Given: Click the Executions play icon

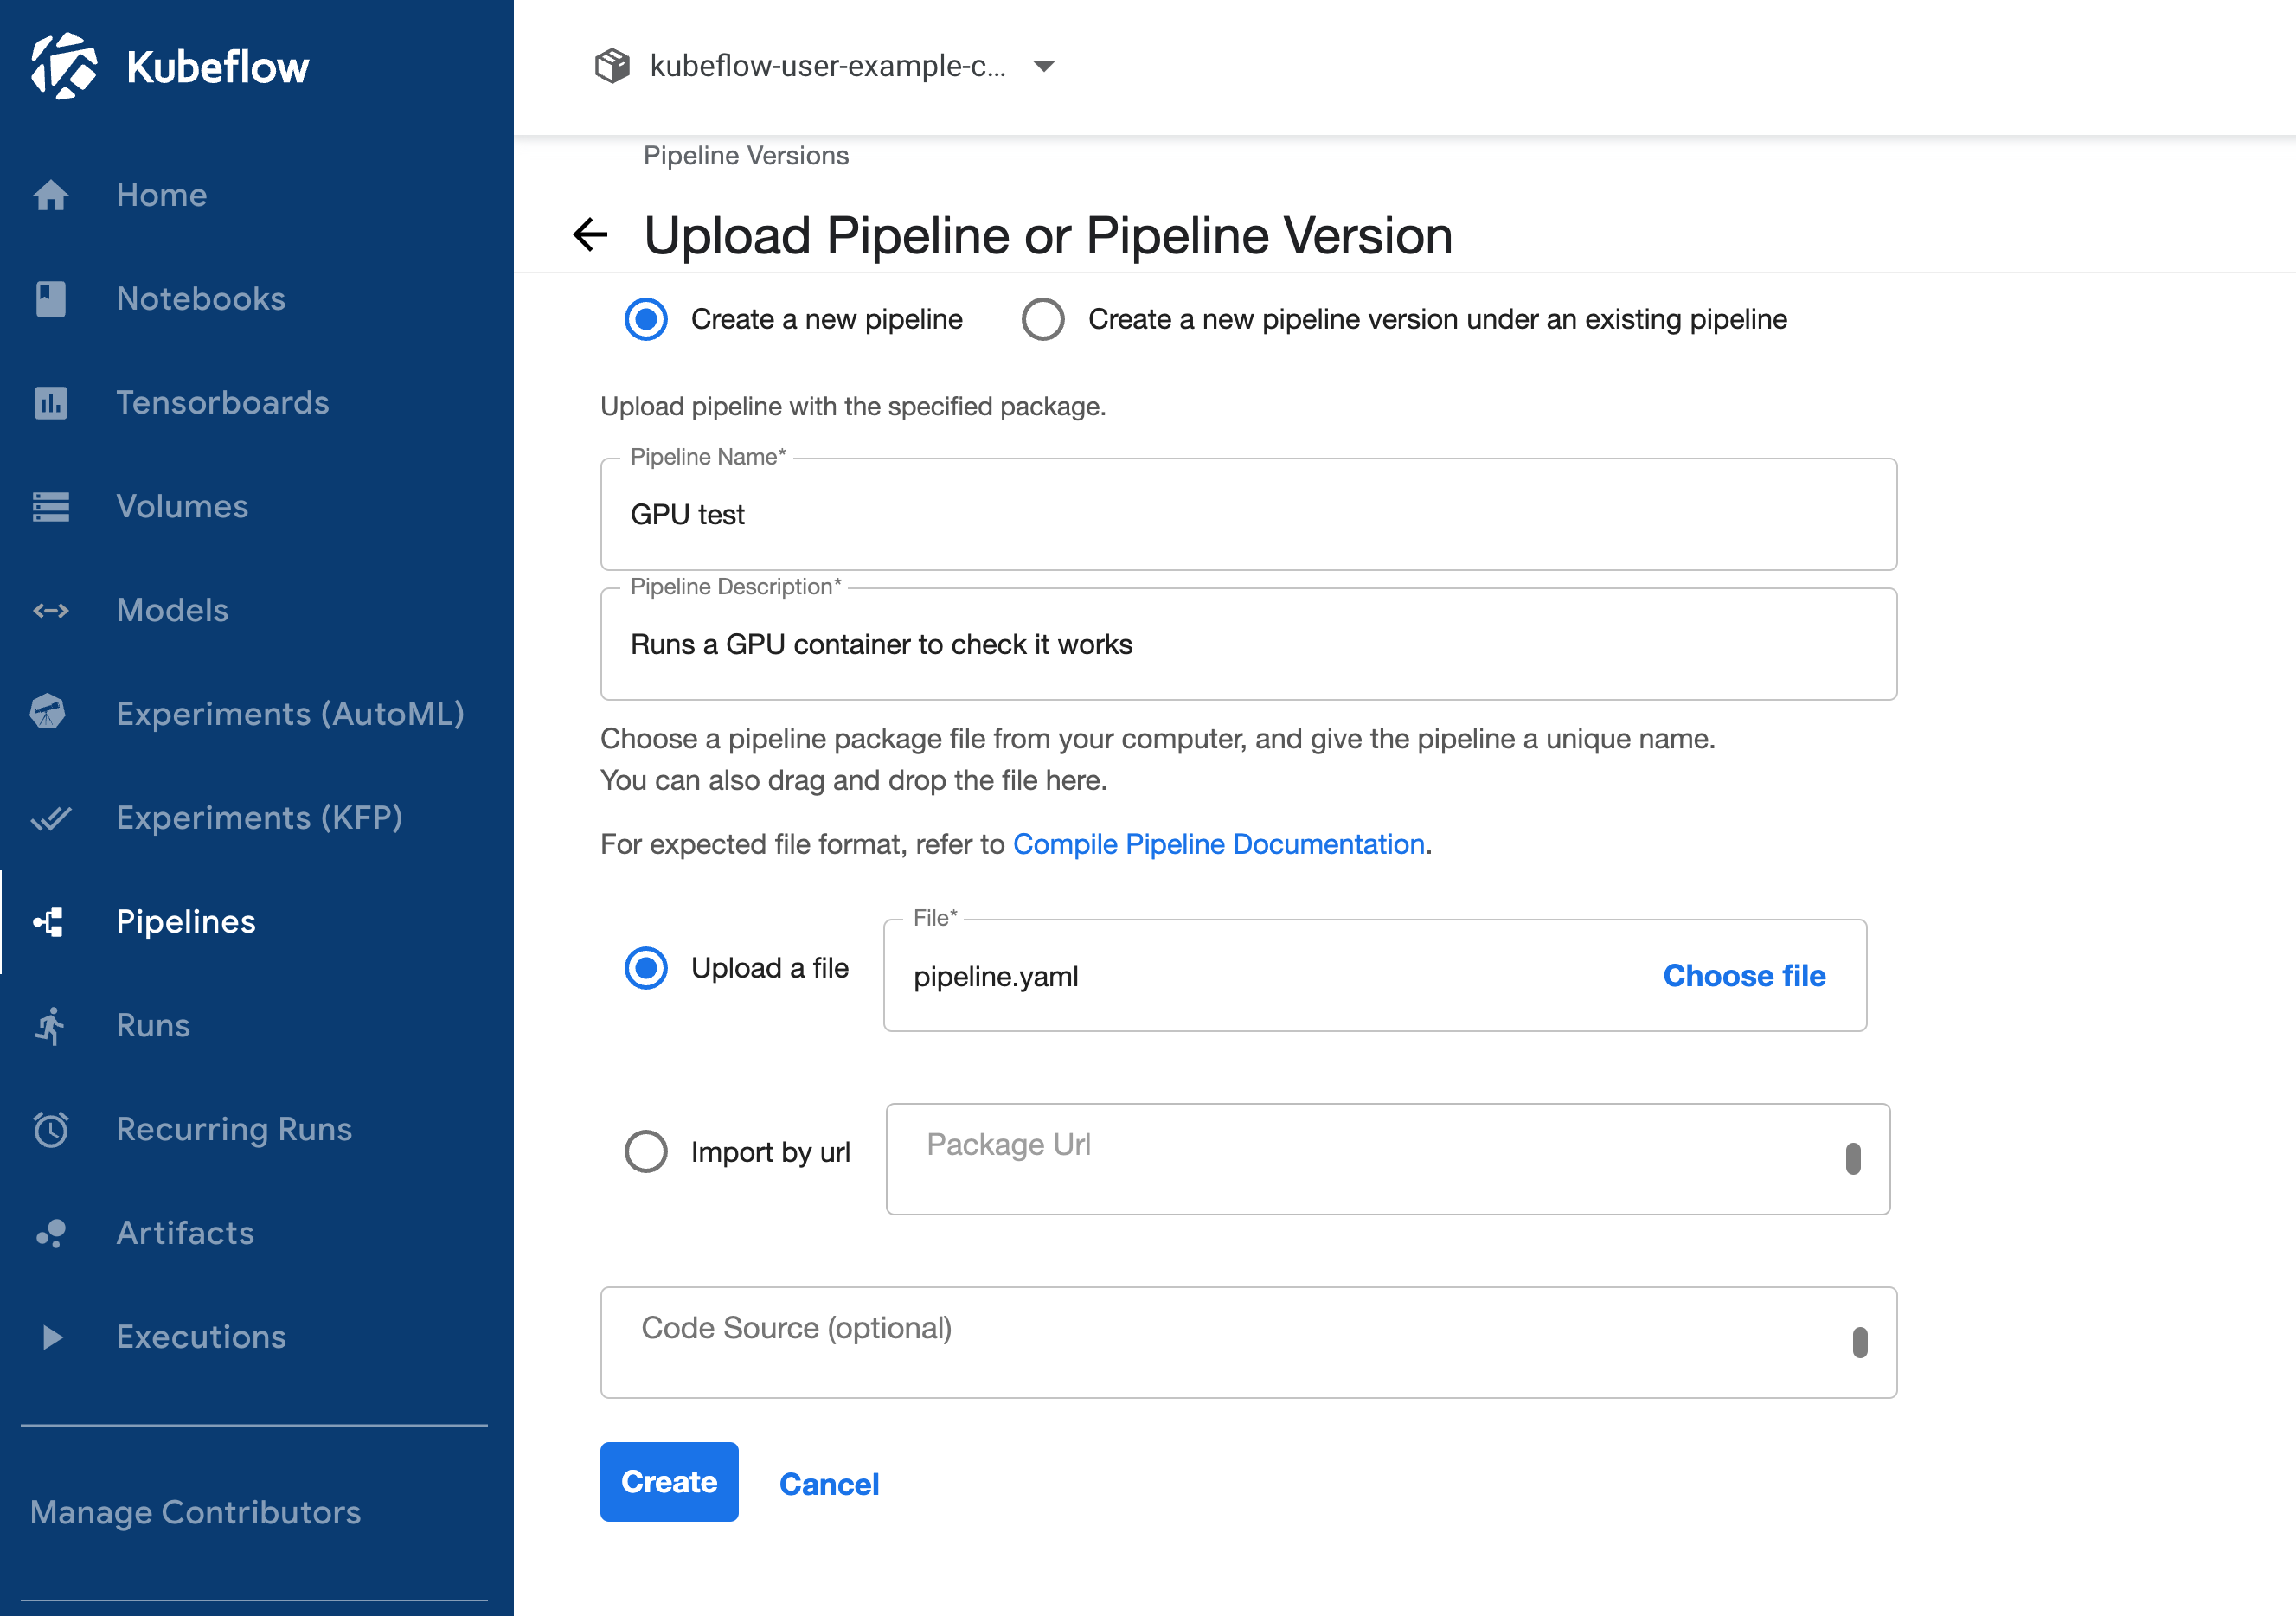Looking at the screenshot, I should 50,1337.
